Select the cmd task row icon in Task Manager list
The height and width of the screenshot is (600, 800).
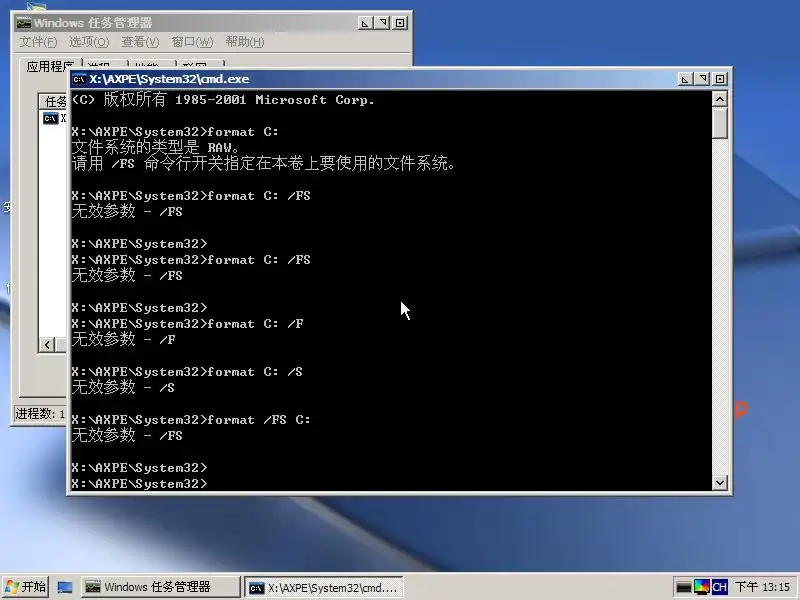(51, 118)
